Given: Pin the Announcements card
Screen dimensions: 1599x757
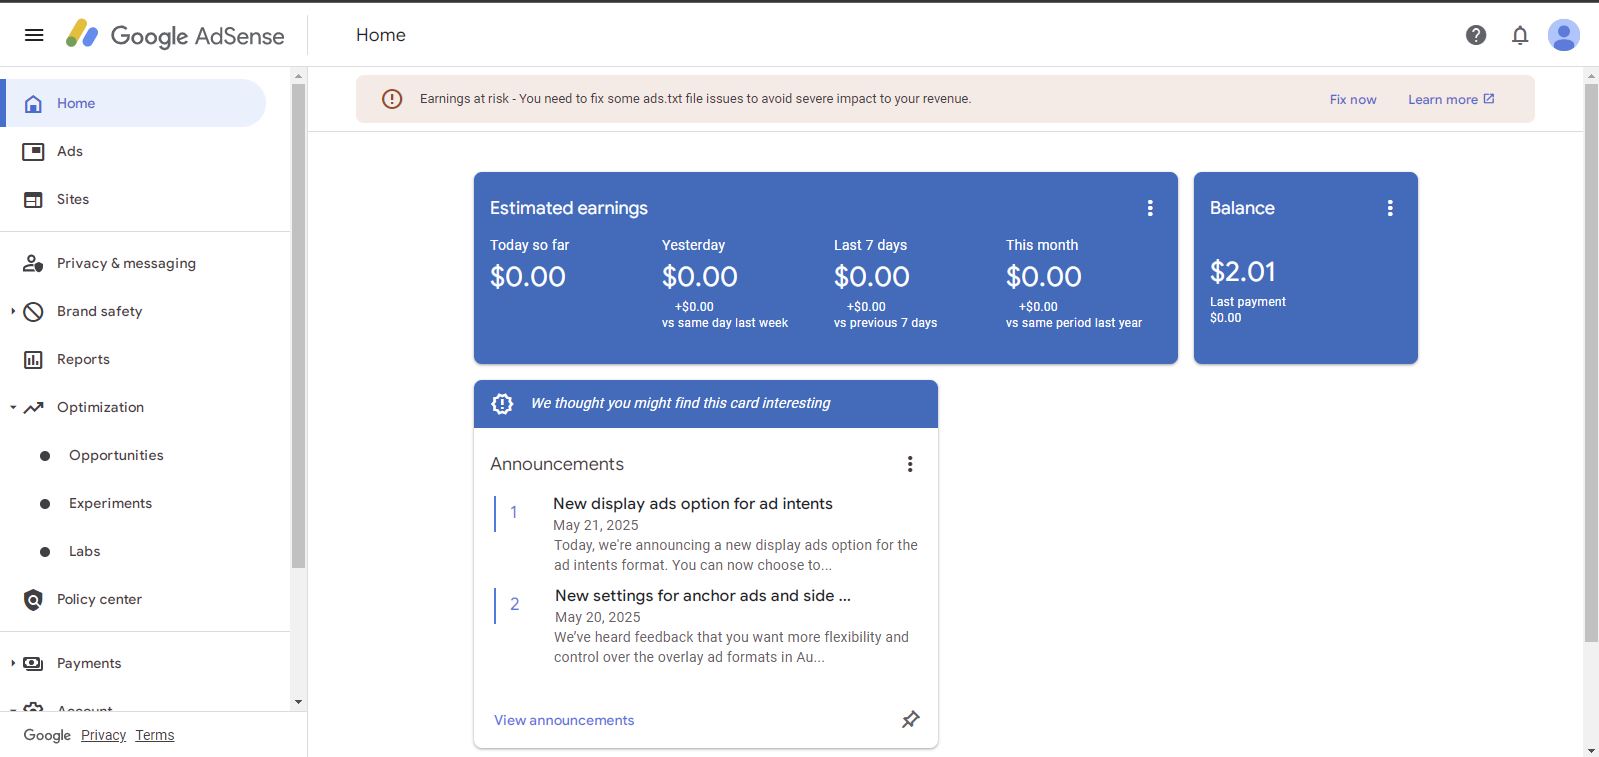Looking at the screenshot, I should (911, 719).
